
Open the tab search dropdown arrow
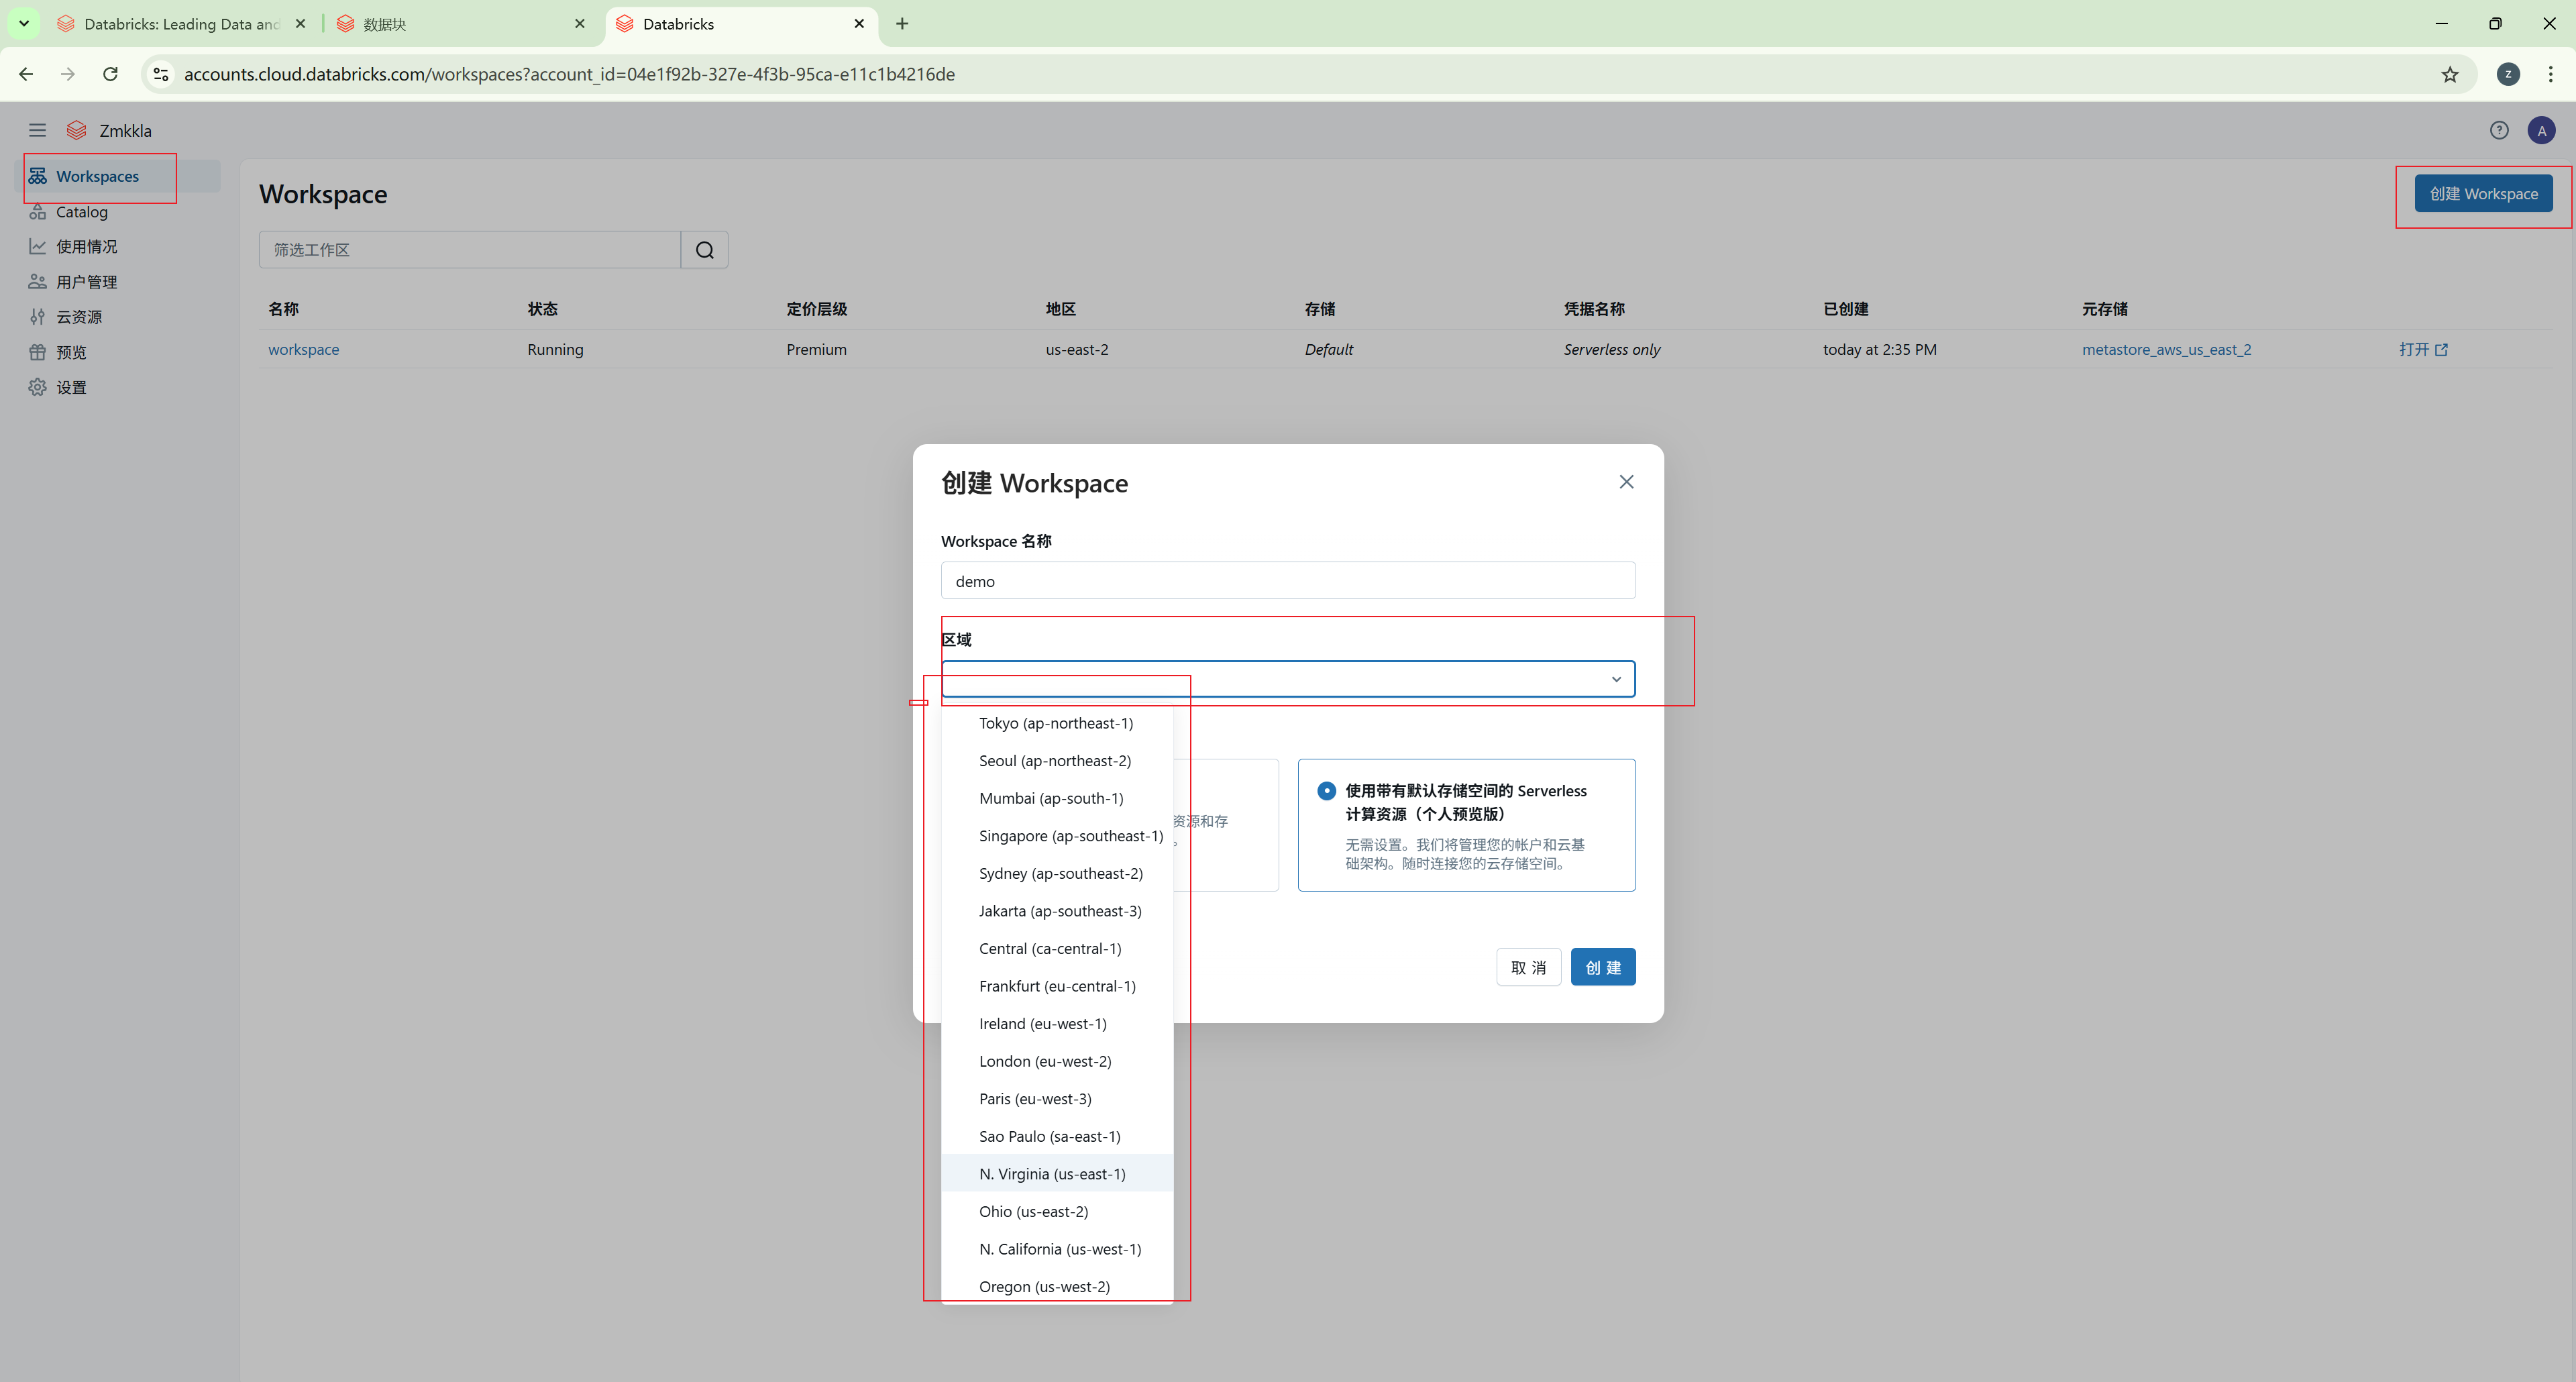[24, 23]
